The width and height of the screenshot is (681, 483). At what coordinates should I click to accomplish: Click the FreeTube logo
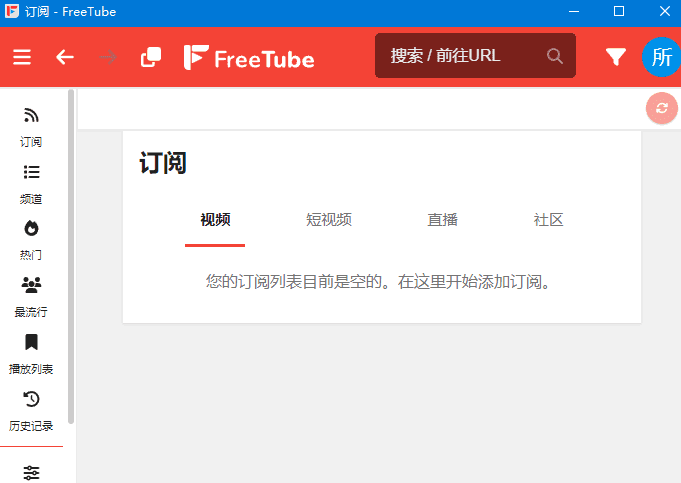(249, 57)
